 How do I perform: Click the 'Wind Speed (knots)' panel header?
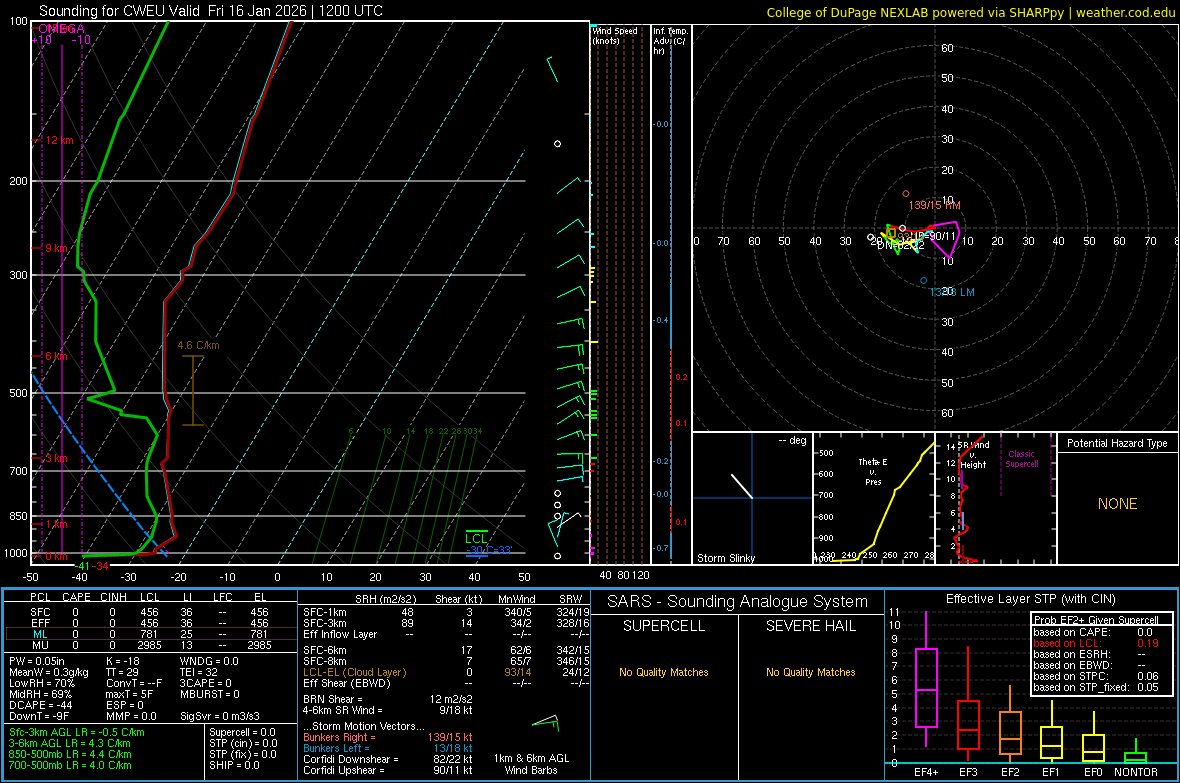coord(616,35)
